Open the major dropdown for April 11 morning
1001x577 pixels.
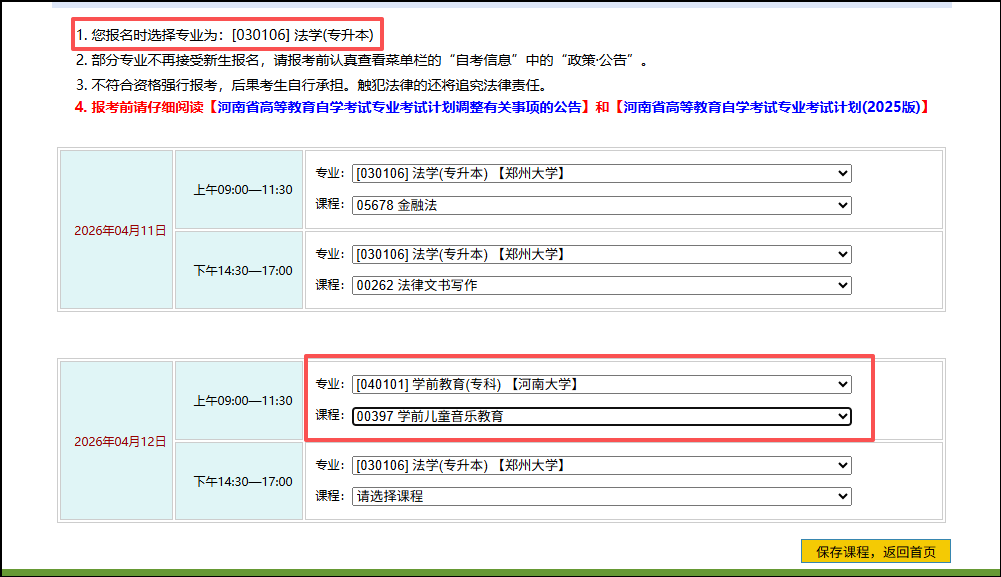pos(601,174)
